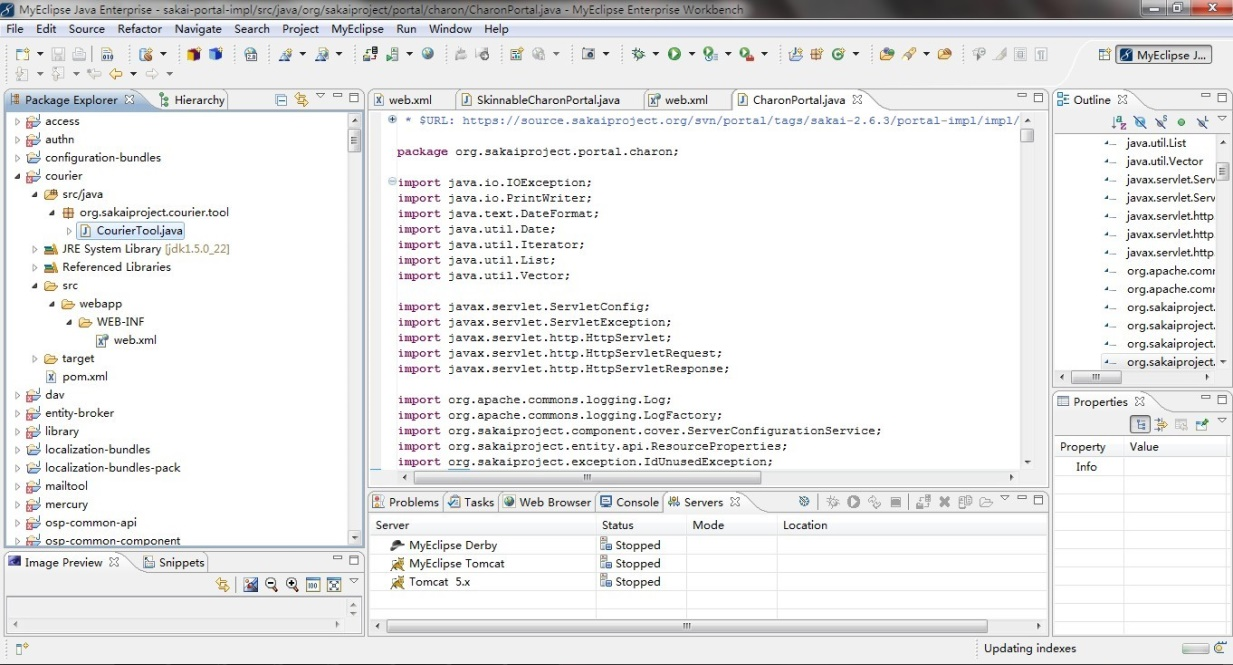Toggle Hide Non-Public Members green dot

click(x=1181, y=122)
